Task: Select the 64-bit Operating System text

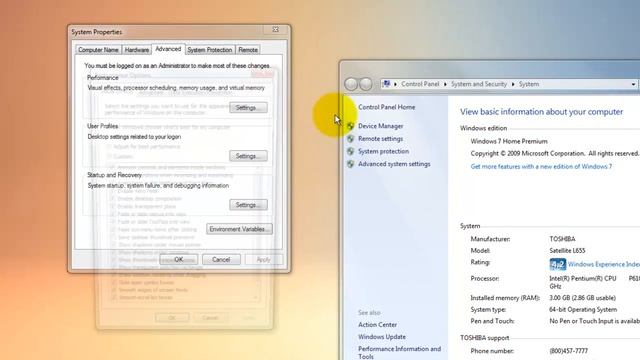Action: [x=583, y=309]
